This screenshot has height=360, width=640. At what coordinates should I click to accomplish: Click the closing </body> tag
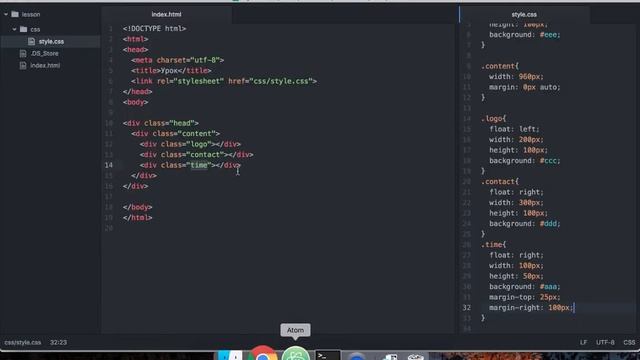click(x=138, y=207)
